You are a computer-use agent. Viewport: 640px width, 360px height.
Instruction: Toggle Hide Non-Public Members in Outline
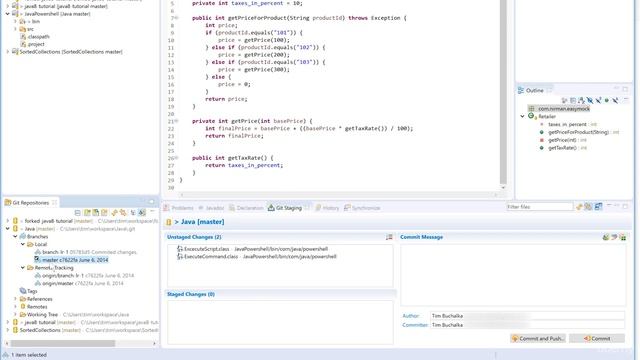coord(607,100)
